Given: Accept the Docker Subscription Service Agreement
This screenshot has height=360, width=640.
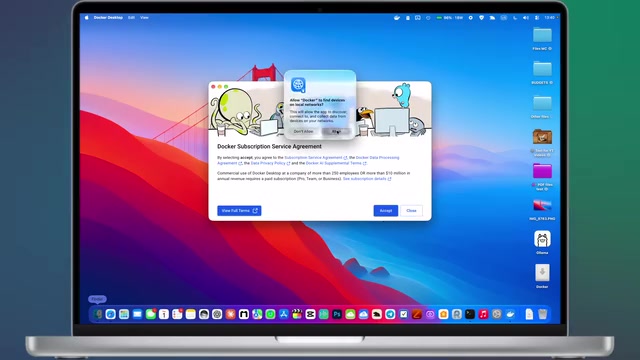Looking at the screenshot, I should click(x=386, y=211).
